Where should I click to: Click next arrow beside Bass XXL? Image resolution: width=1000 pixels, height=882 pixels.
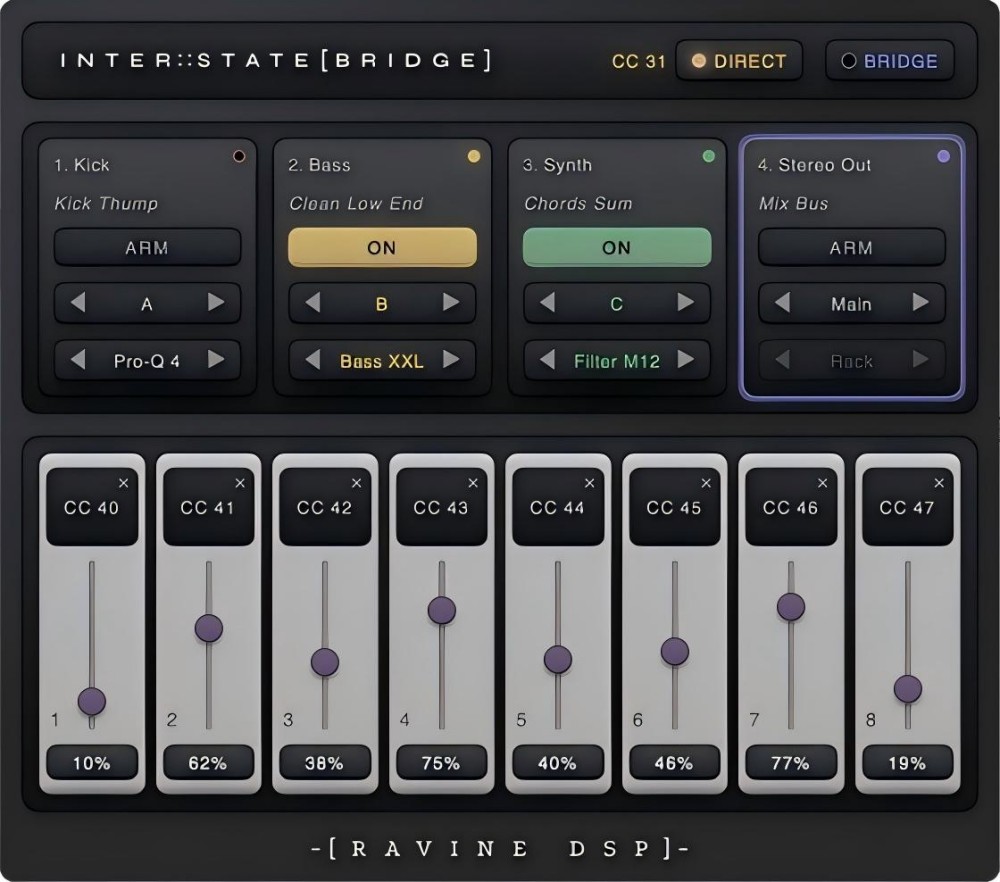[451, 360]
